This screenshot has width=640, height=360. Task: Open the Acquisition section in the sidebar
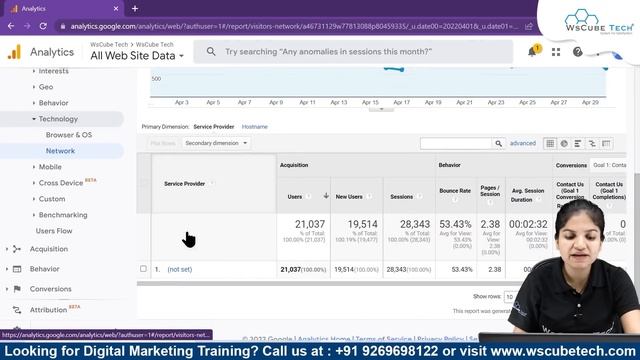click(49, 249)
